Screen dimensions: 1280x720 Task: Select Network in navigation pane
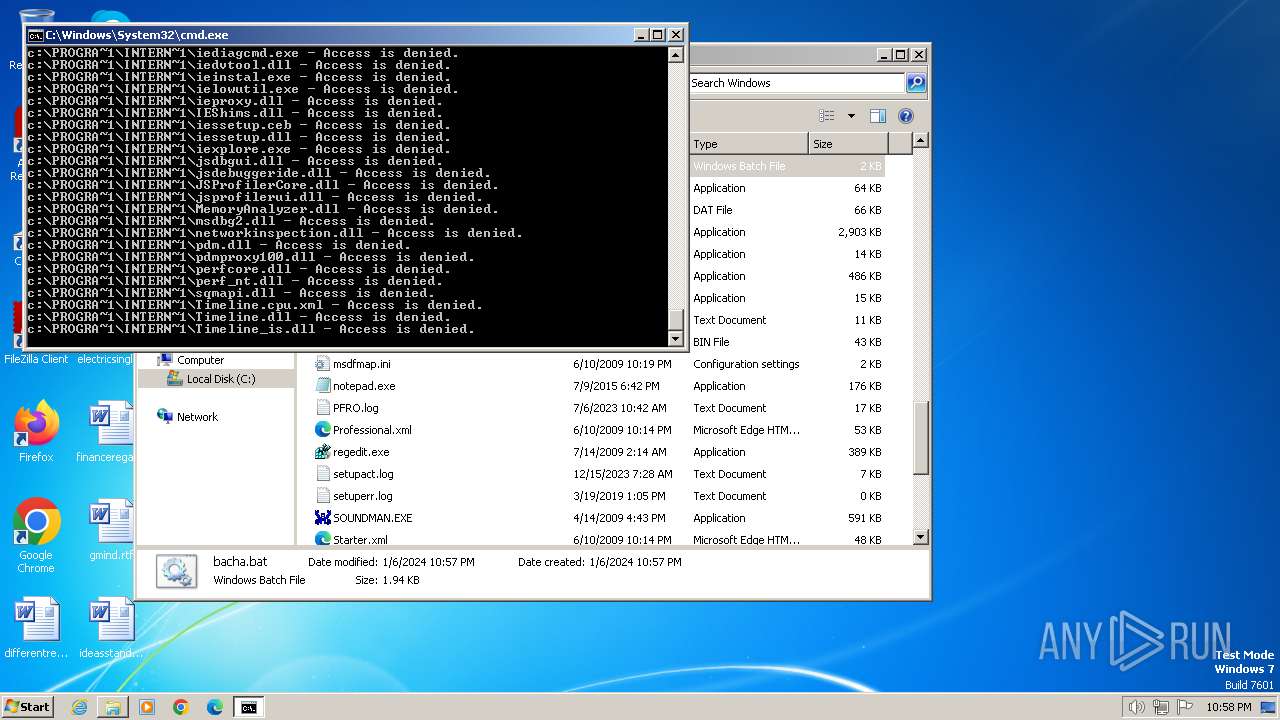[196, 417]
